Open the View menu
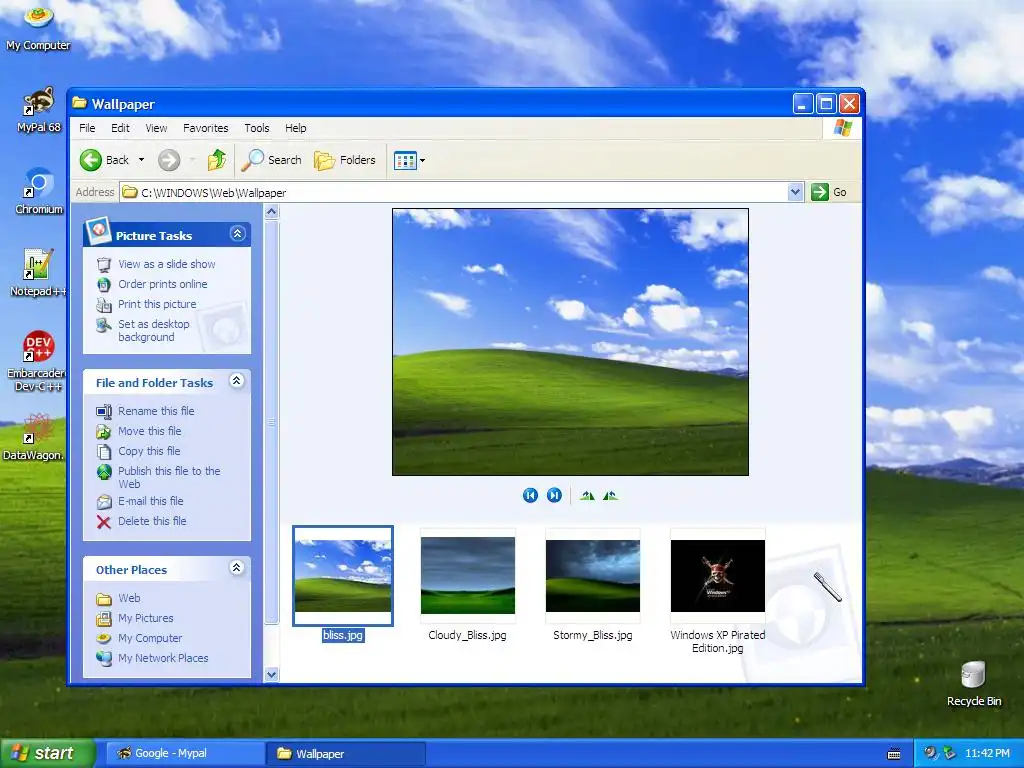This screenshot has height=768, width=1024. 156,128
